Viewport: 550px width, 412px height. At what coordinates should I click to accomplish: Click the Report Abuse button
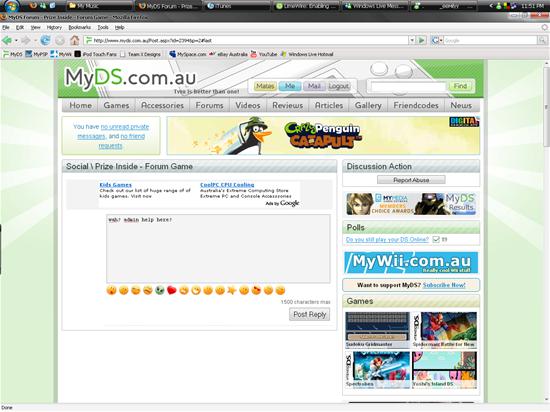click(411, 180)
